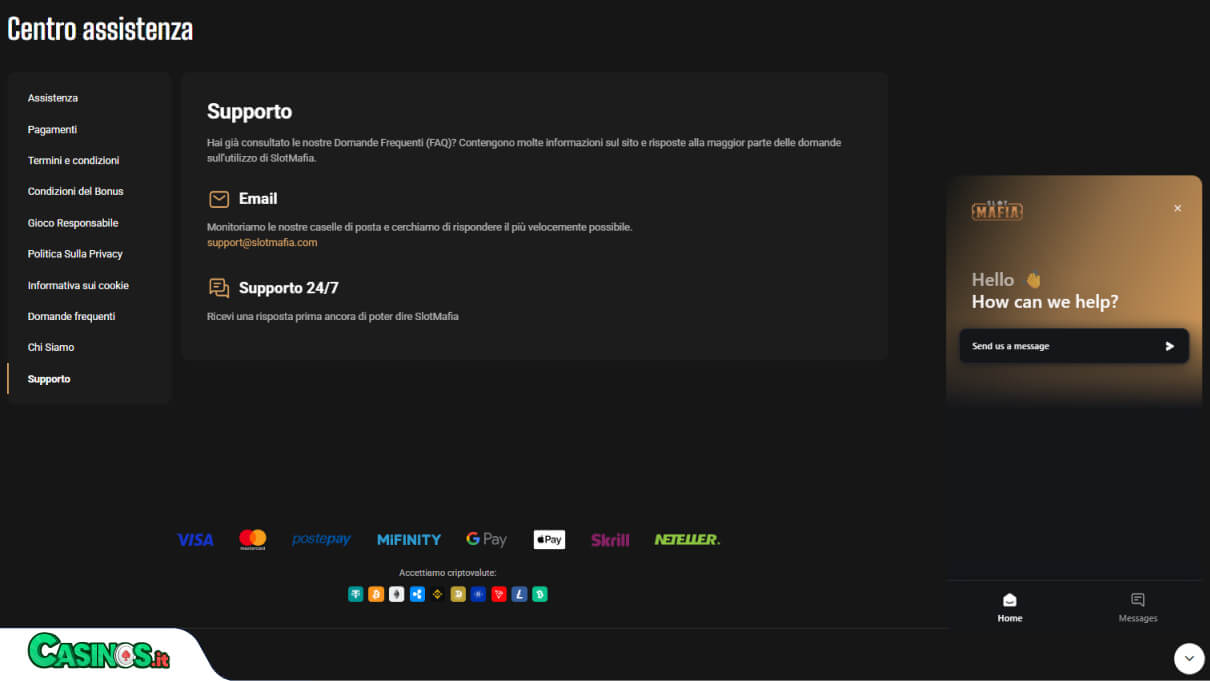
Task: Open Informativa sui cookie entry
Action: tap(78, 285)
